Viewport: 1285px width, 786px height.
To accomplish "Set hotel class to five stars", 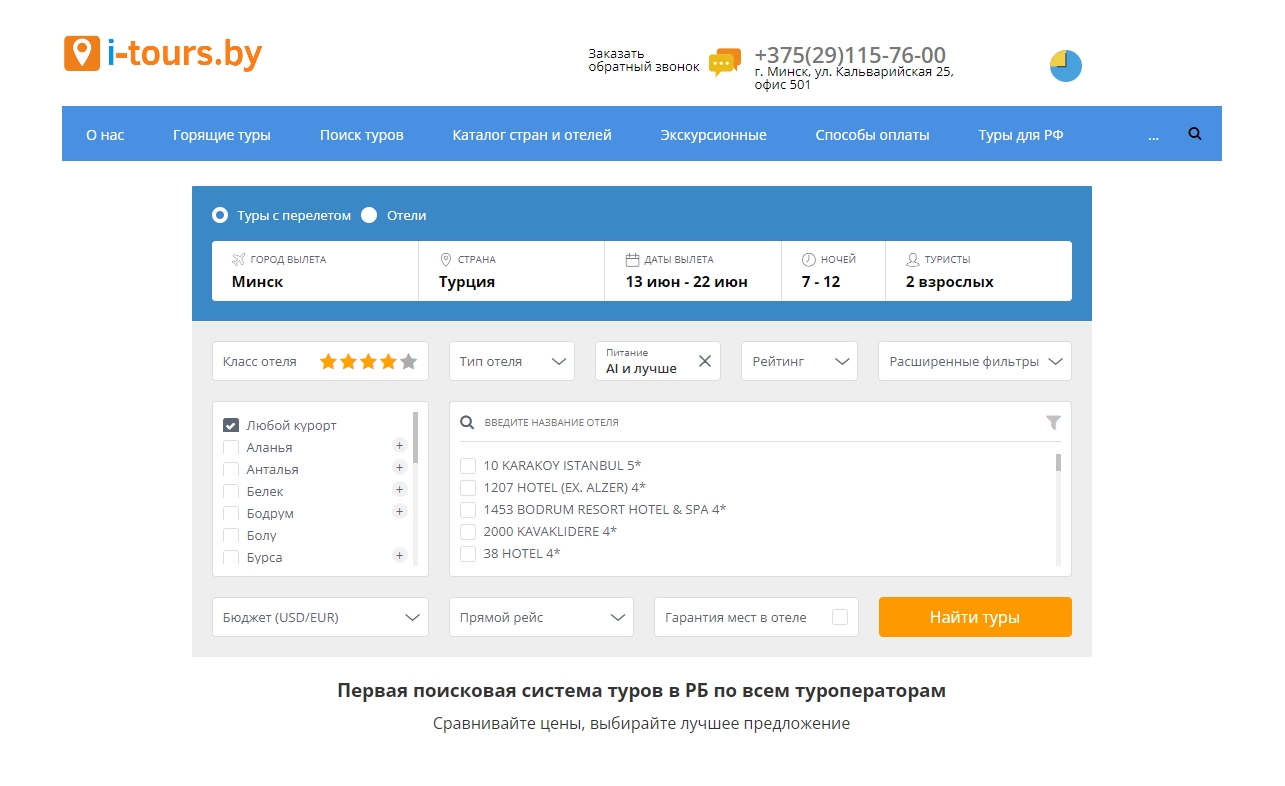I will tap(408, 361).
